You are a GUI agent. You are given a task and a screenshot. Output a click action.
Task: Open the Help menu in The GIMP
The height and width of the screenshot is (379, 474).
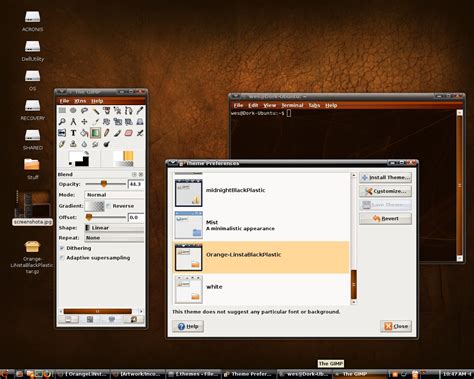pyautogui.click(x=97, y=101)
